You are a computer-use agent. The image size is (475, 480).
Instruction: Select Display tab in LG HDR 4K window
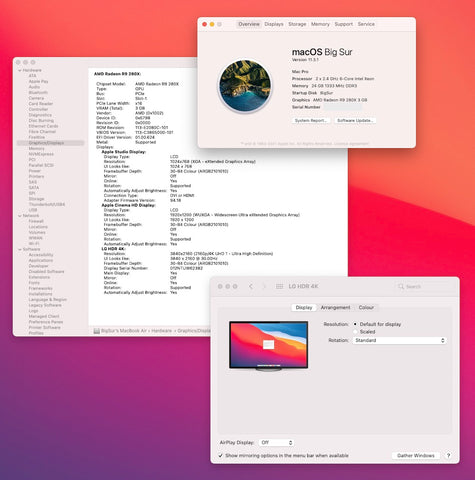304,307
